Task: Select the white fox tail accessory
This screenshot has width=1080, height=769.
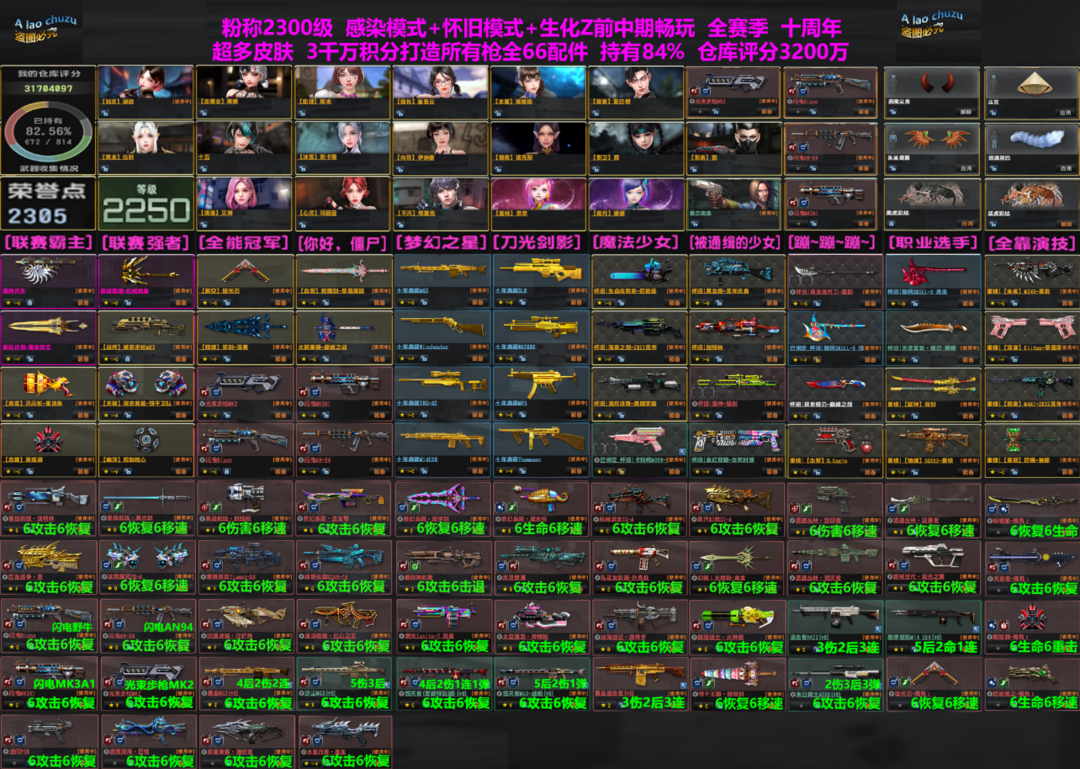Action: coord(1031,147)
